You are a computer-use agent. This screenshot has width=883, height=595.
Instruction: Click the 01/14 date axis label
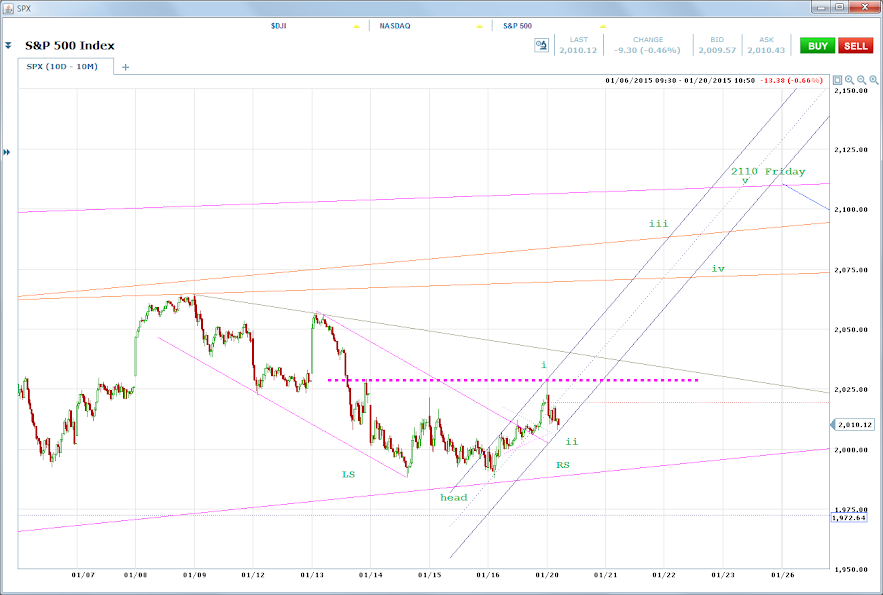coord(371,575)
